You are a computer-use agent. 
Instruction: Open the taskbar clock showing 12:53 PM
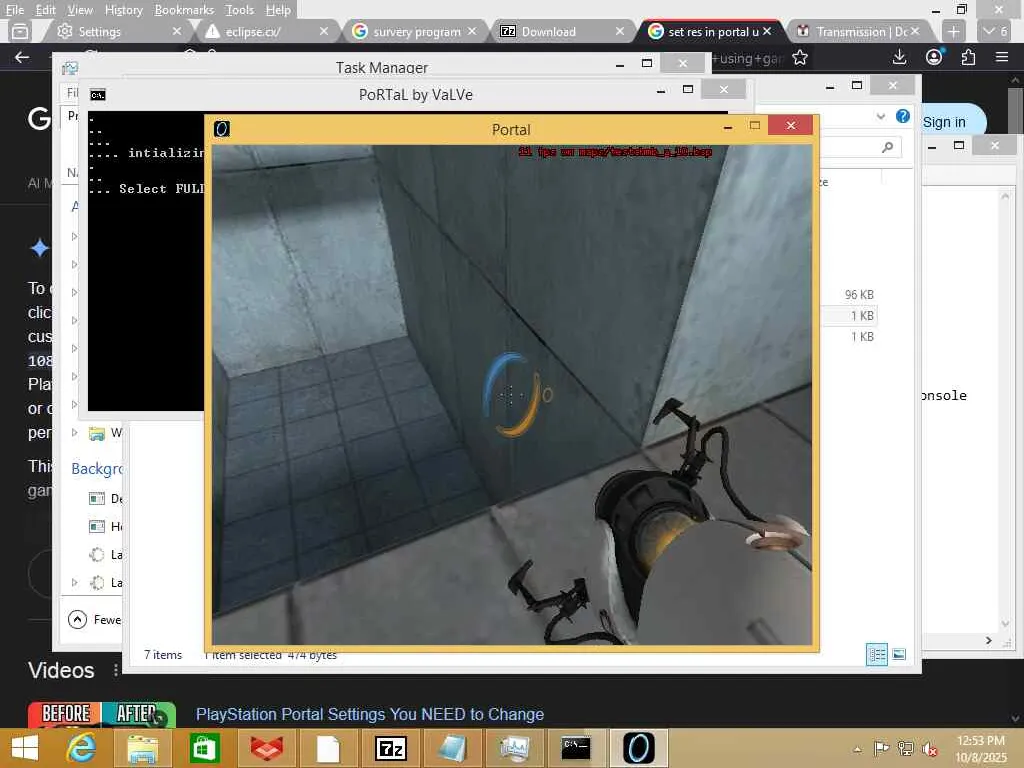[980, 749]
